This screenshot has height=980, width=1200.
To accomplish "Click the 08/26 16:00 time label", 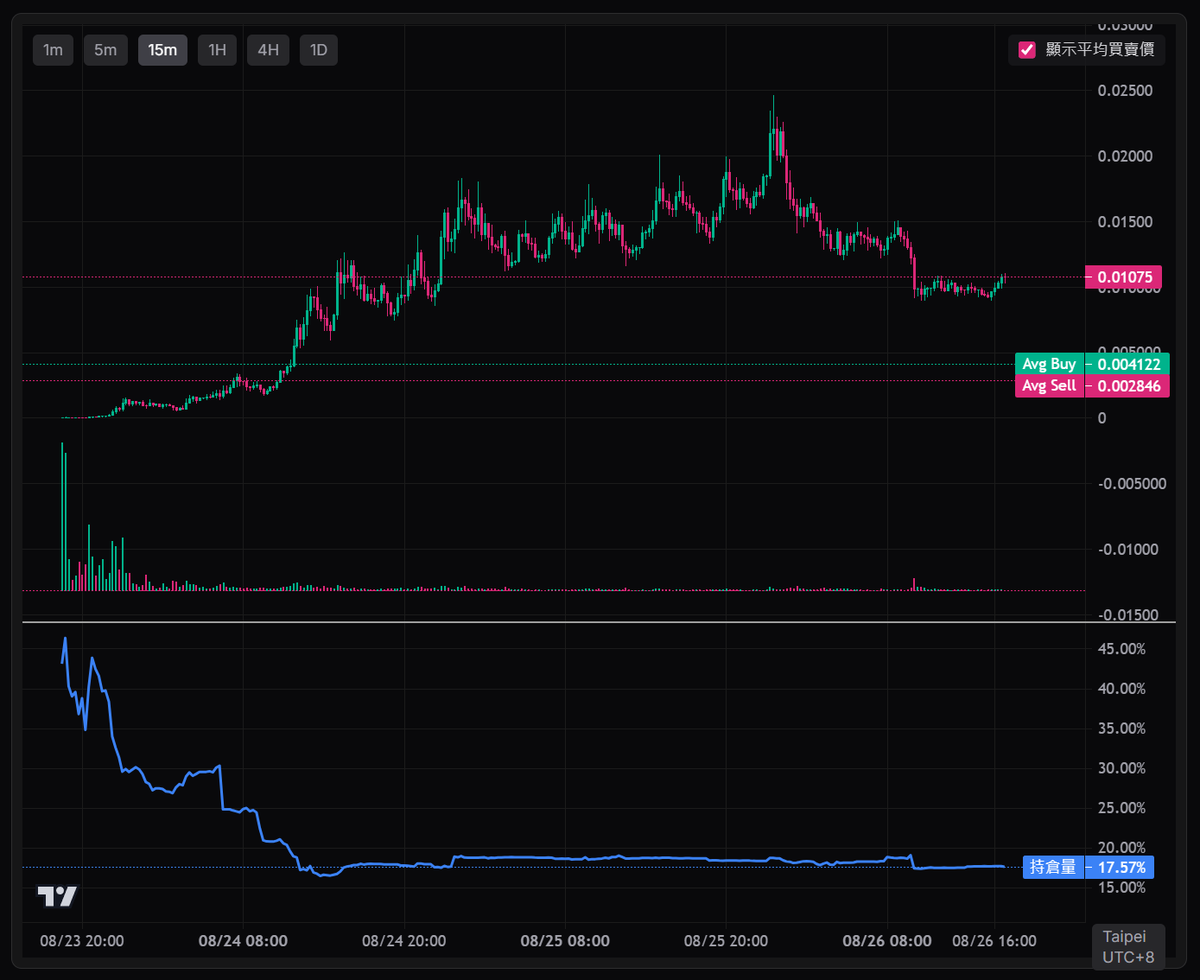I will [x=994, y=941].
